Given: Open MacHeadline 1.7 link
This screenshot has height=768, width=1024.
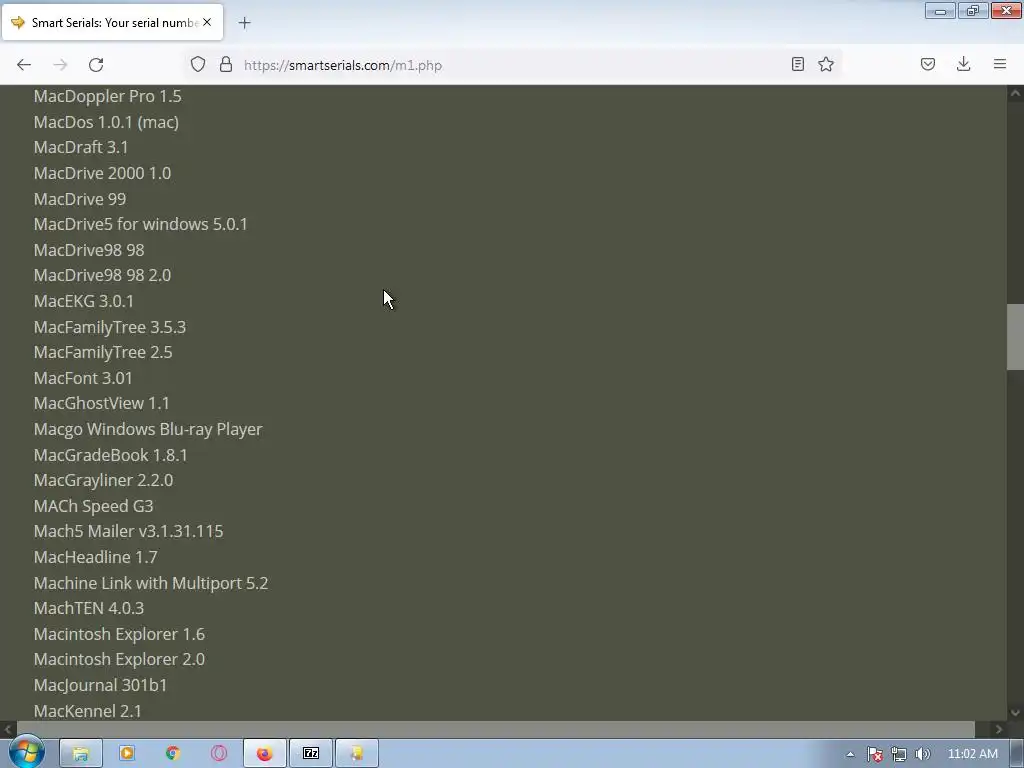Looking at the screenshot, I should coord(95,557).
